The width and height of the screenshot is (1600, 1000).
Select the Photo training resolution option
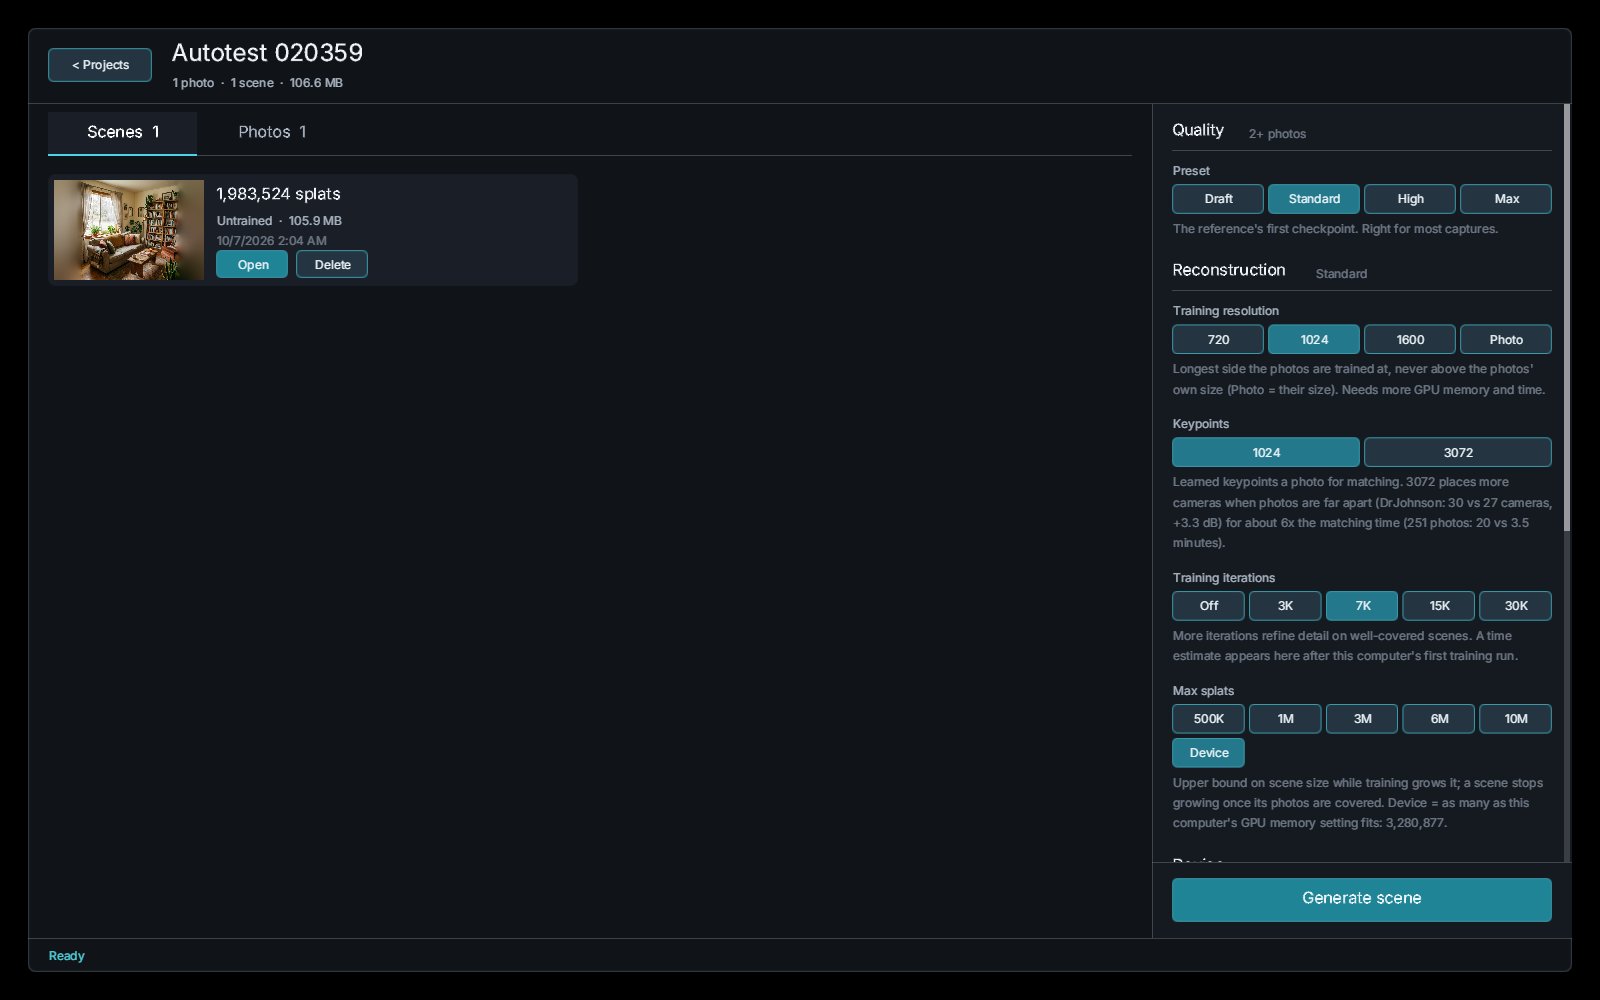pos(1506,340)
